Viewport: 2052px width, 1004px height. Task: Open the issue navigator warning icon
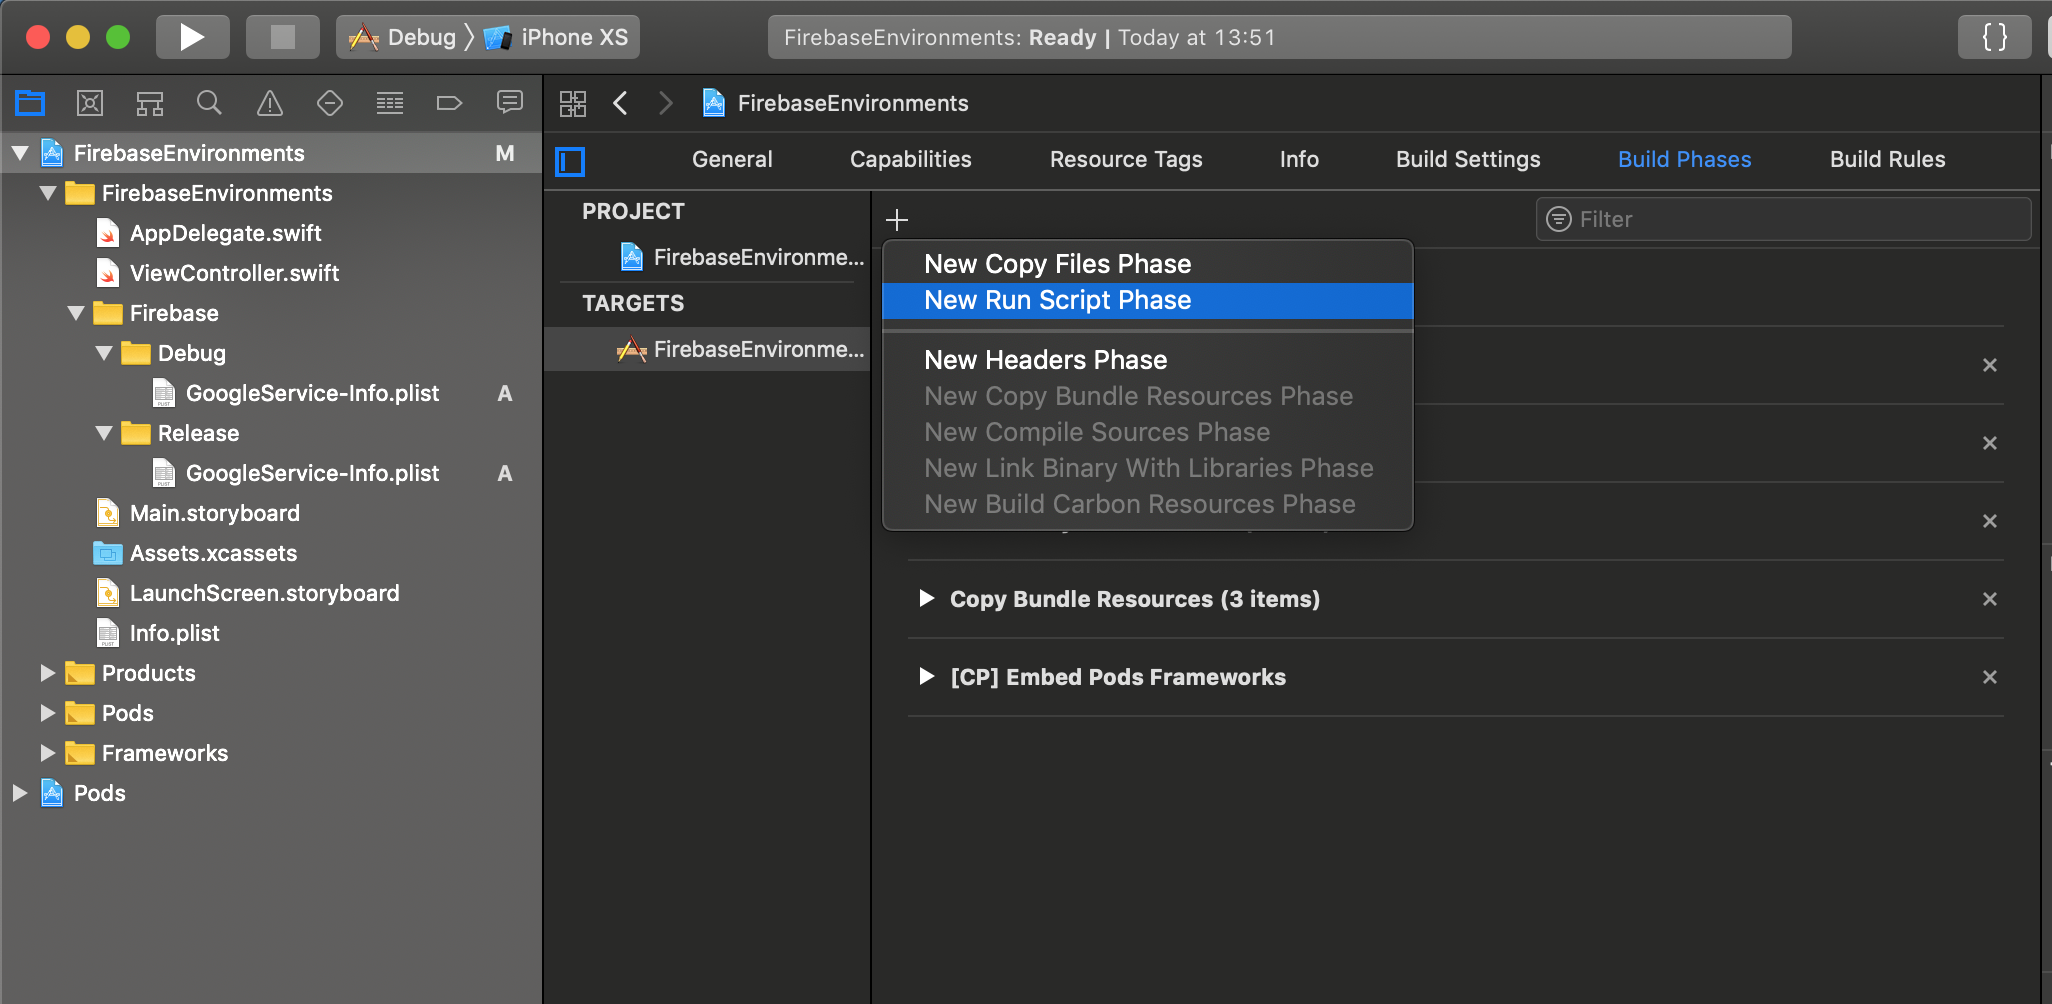[x=270, y=103]
